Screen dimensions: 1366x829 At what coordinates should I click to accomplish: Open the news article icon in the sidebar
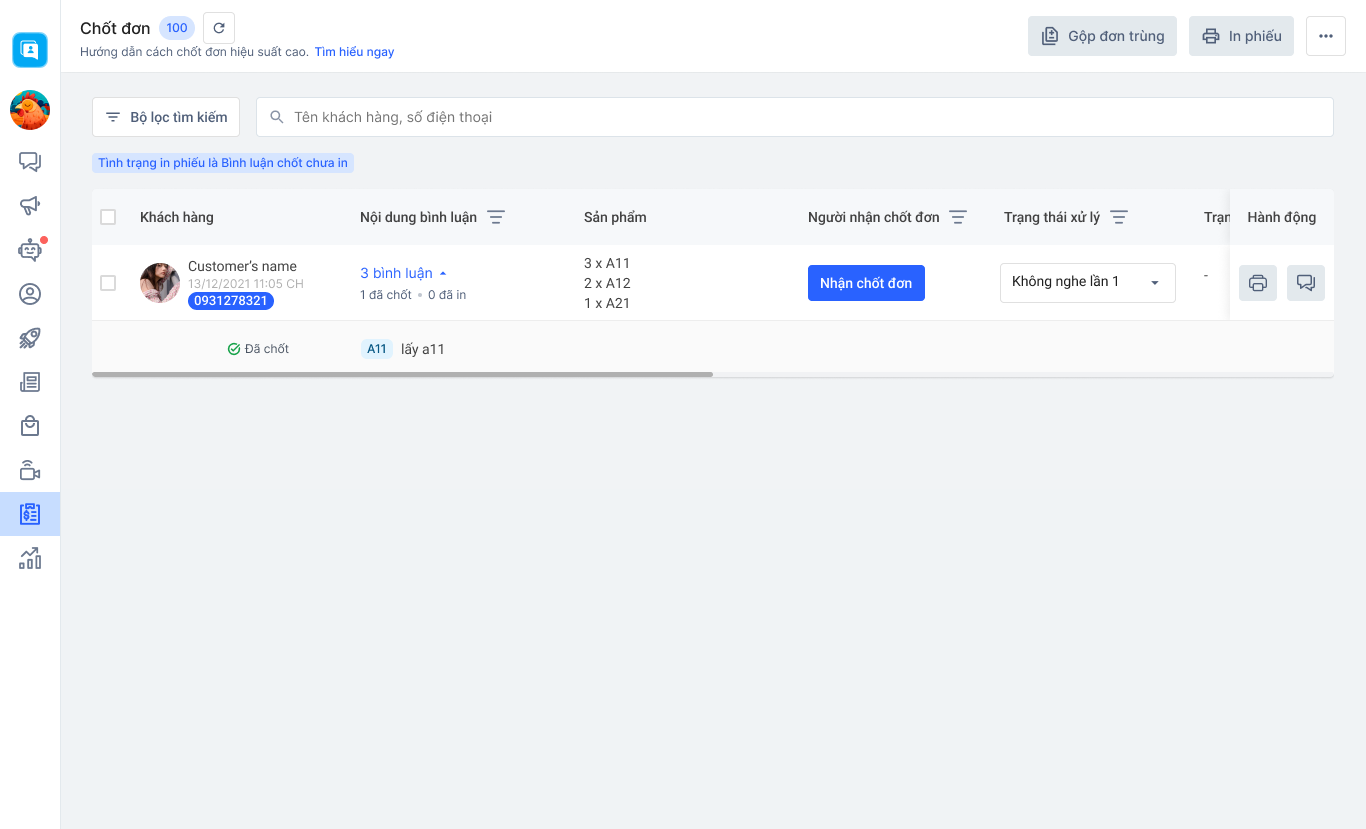click(x=30, y=382)
